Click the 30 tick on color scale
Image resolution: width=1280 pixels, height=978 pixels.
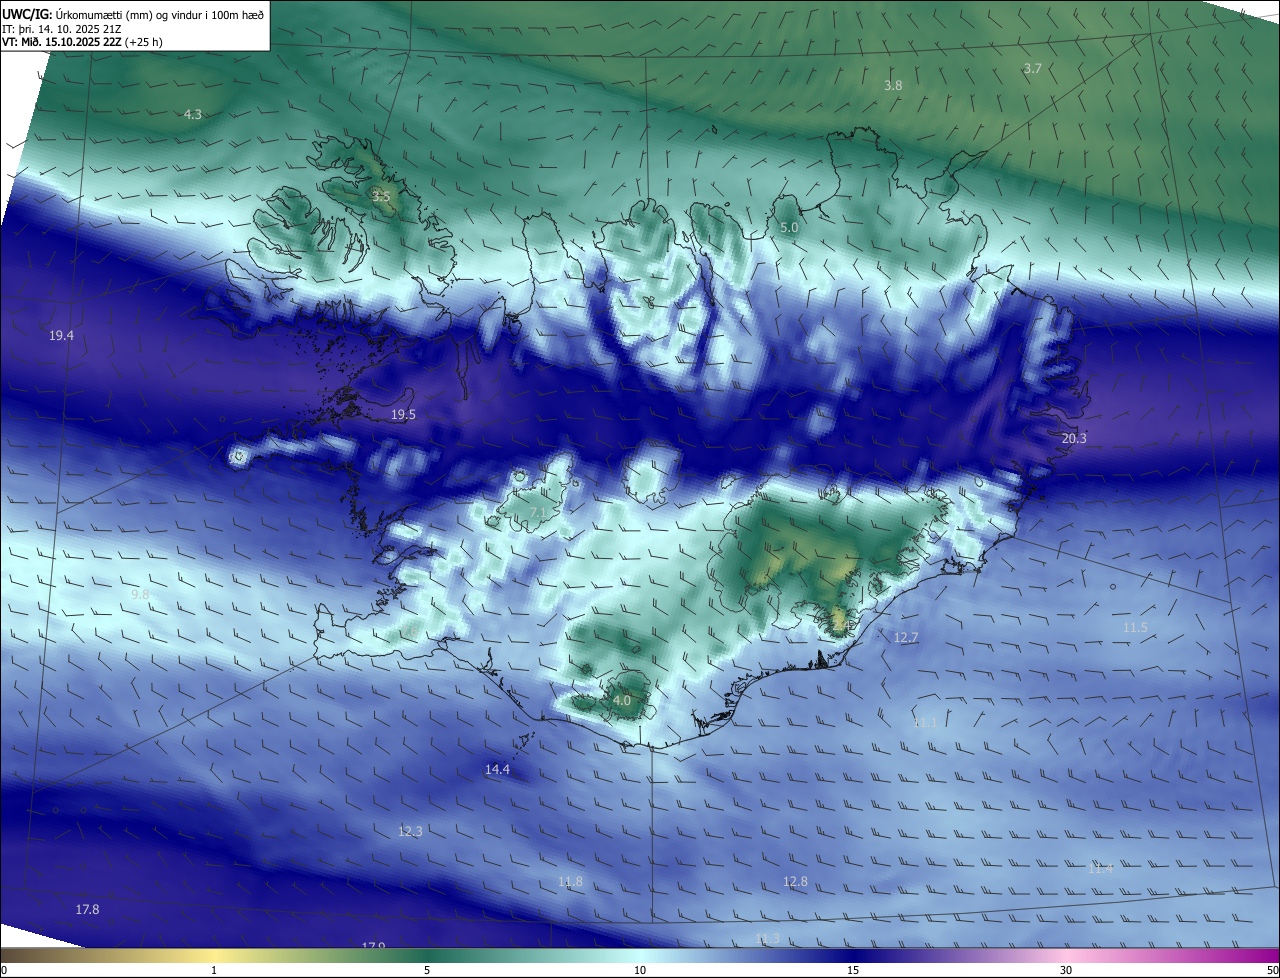1066,971
